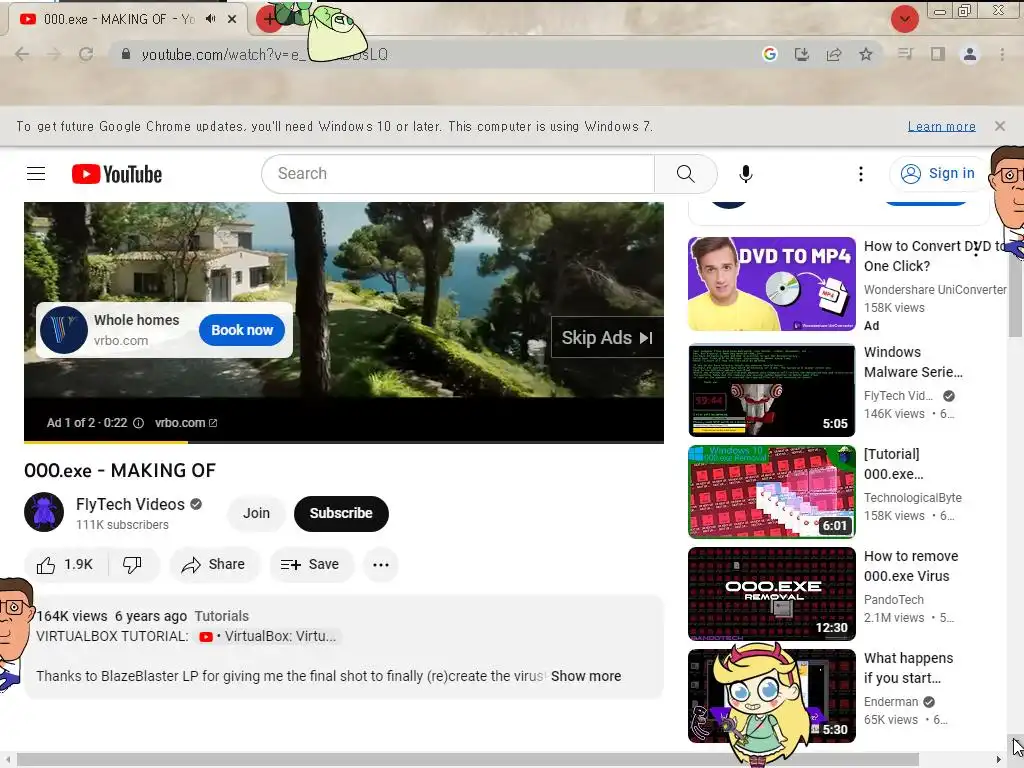
Task: Expand description with Show more
Action: [586, 677]
